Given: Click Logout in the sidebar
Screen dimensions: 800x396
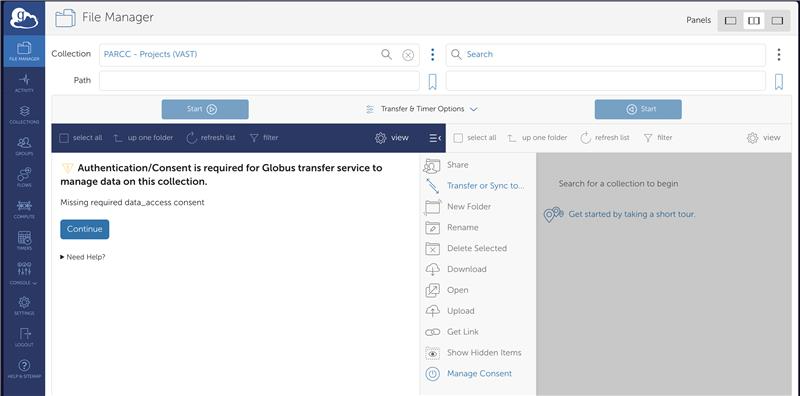Looking at the screenshot, I should pos(23,337).
